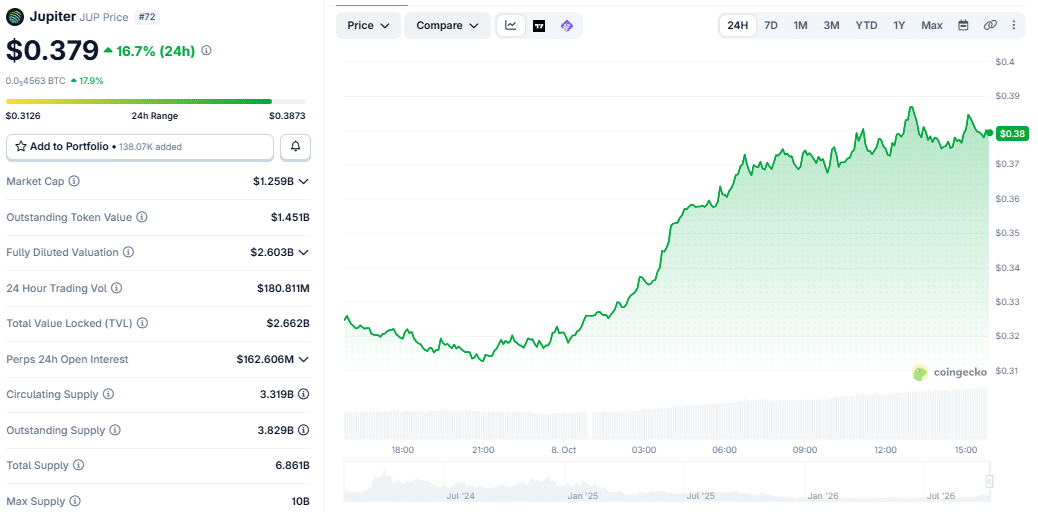Viewport: 1038px width, 512px height.
Task: Open info icon next to 24h change
Action: 206,50
